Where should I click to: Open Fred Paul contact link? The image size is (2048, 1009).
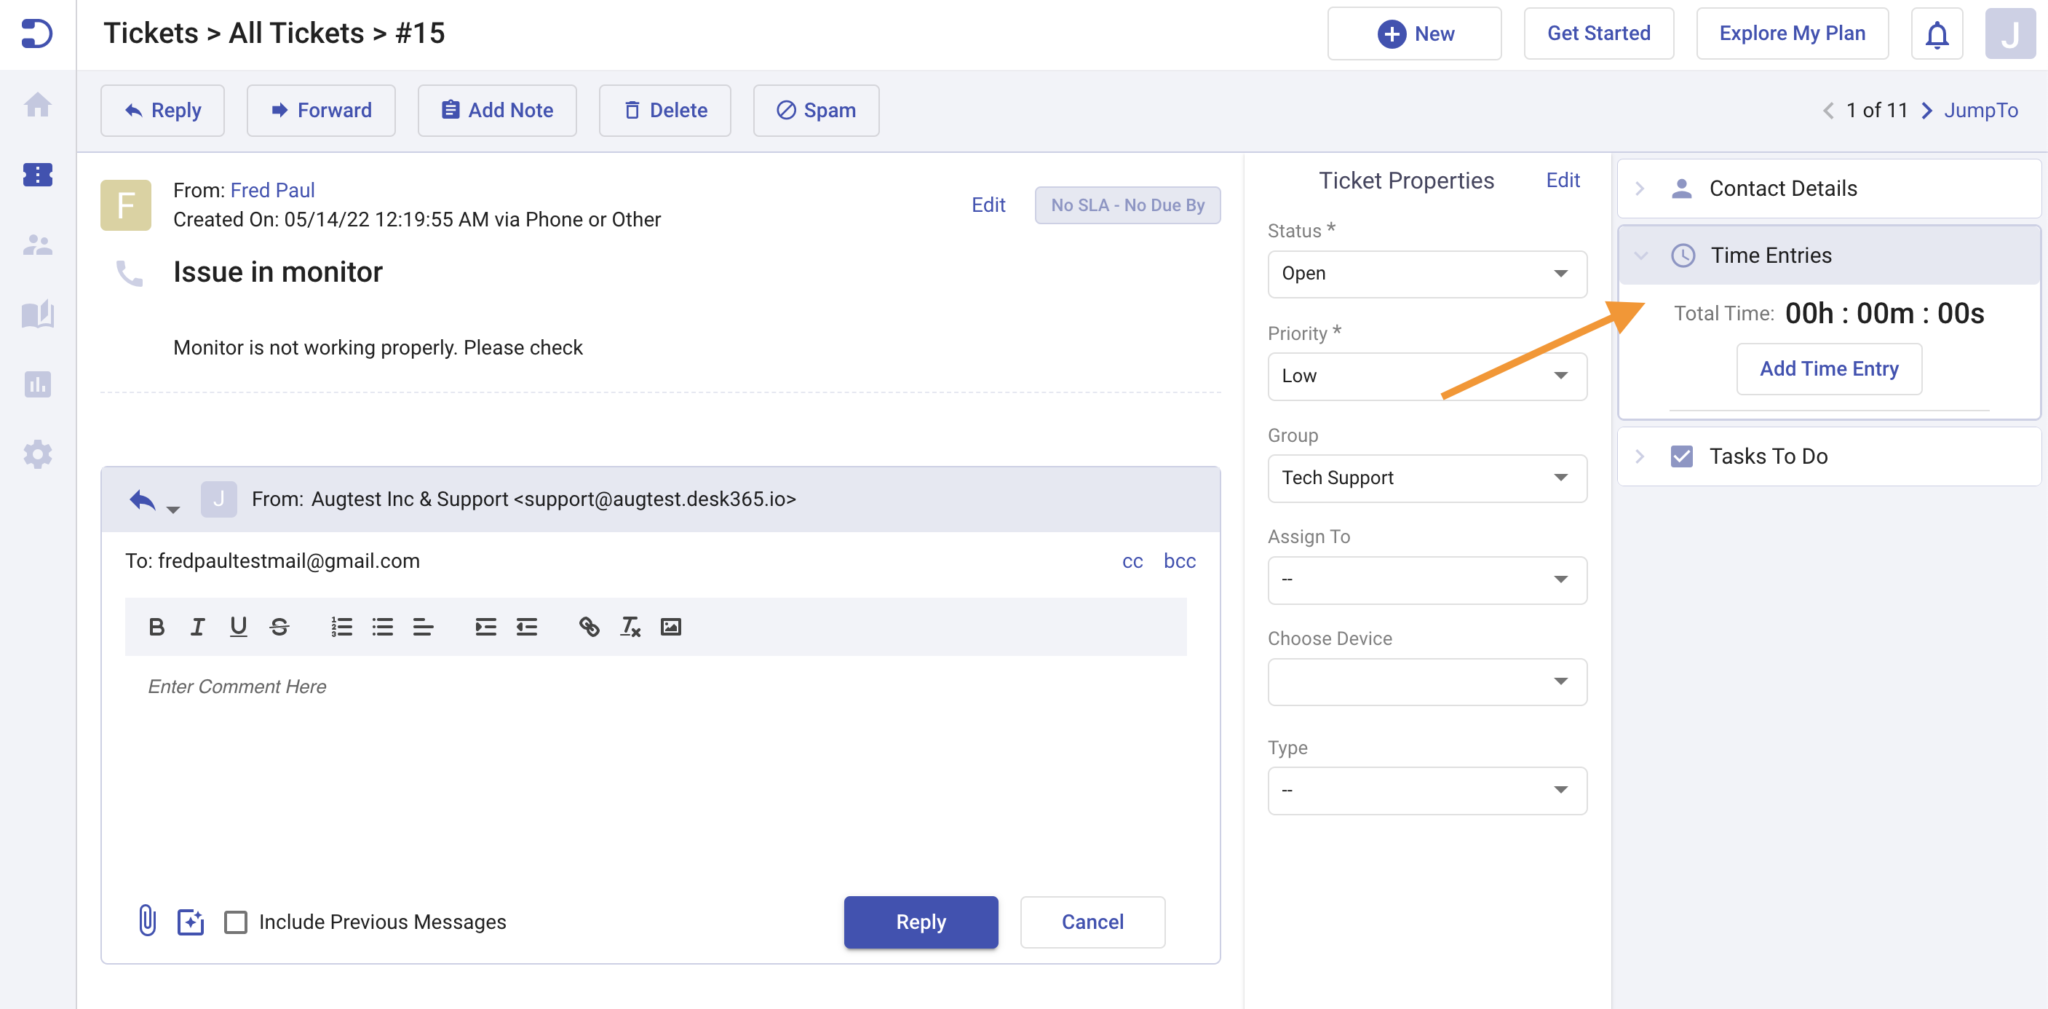[x=272, y=189]
